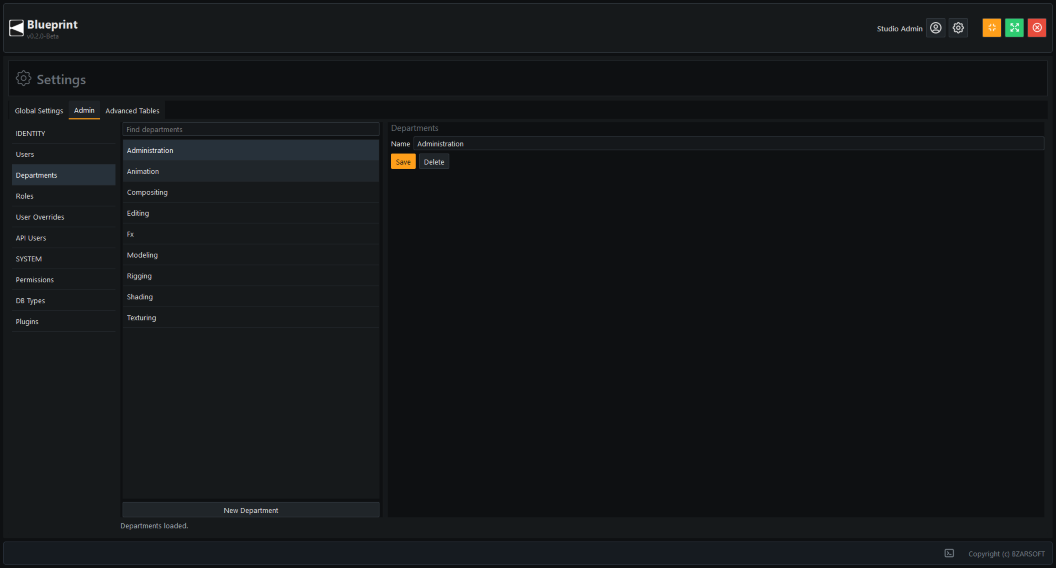Select the Rigging department in list
1056x568 pixels.
click(x=251, y=276)
